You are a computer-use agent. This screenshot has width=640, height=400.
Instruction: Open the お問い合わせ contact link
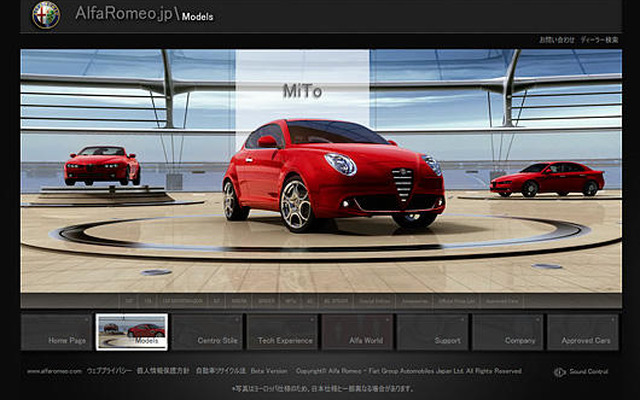(557, 40)
